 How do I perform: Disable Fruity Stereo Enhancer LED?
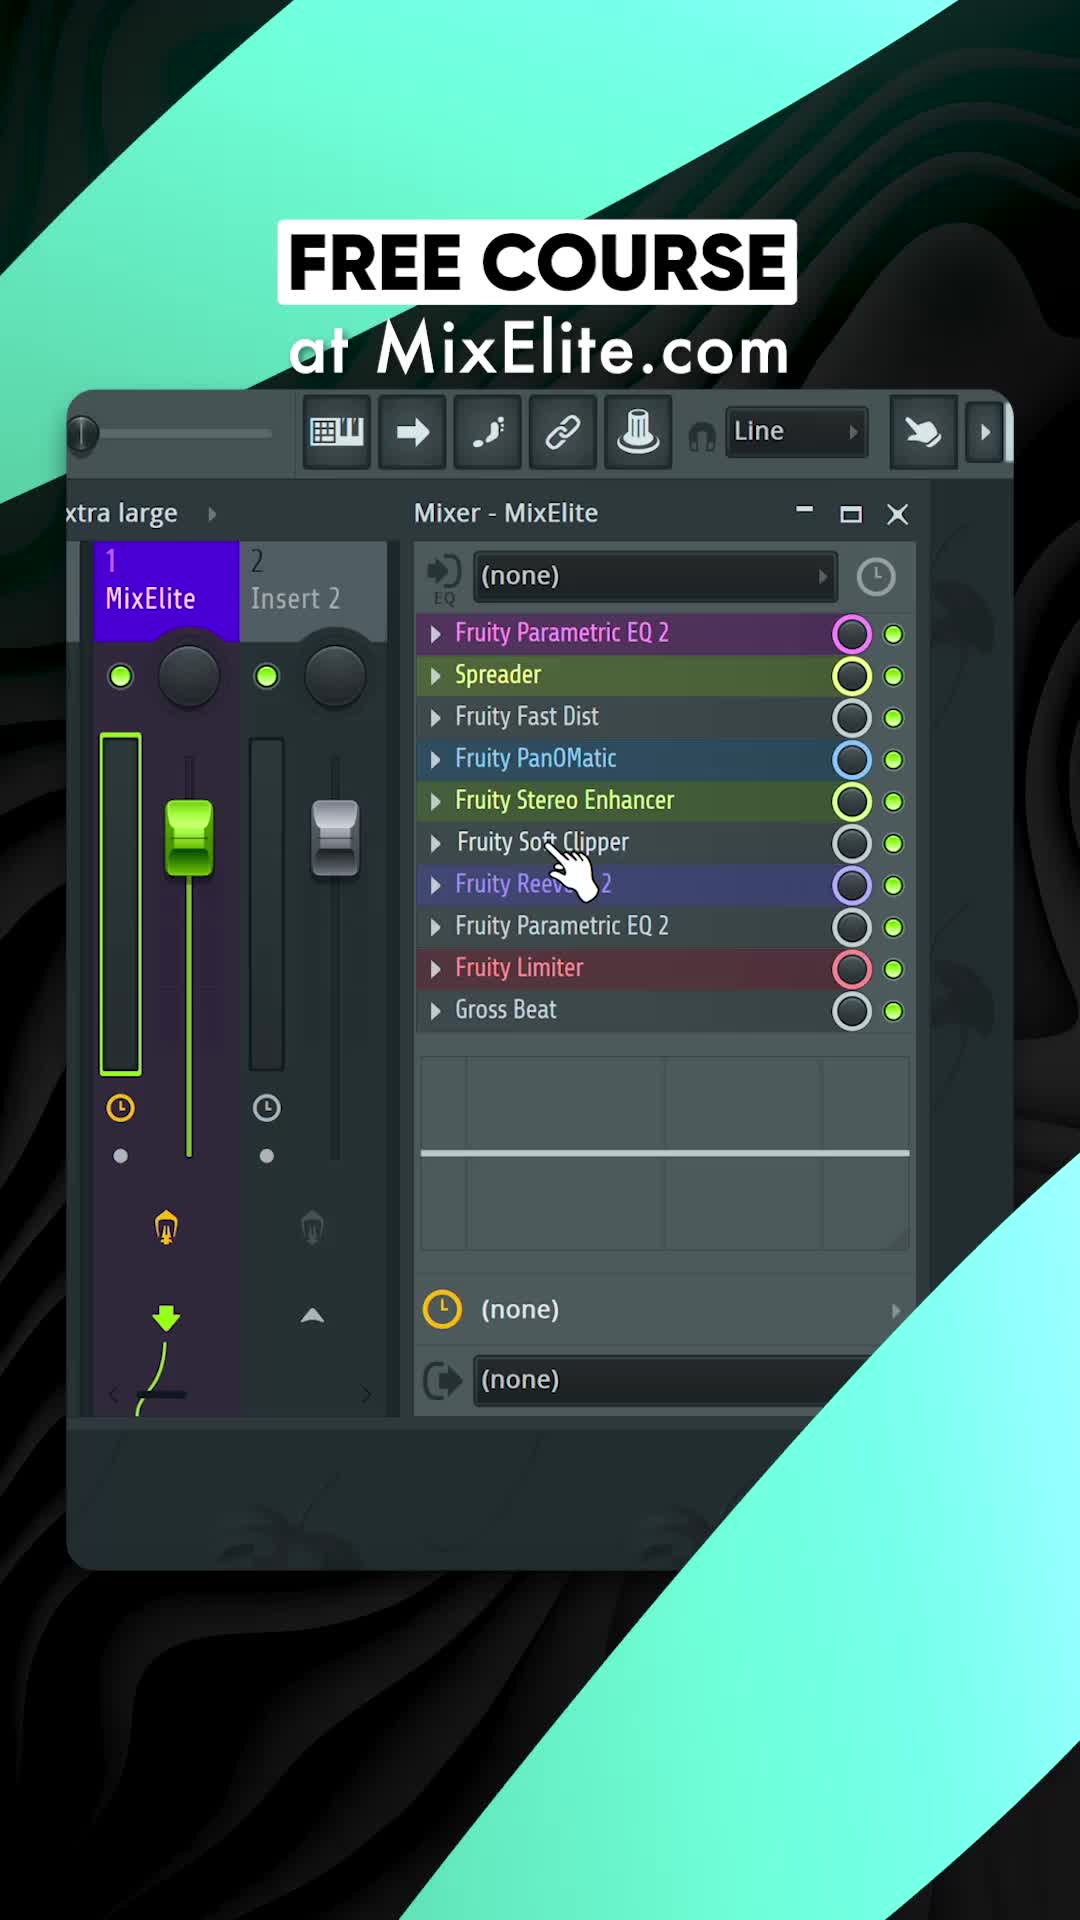[894, 802]
